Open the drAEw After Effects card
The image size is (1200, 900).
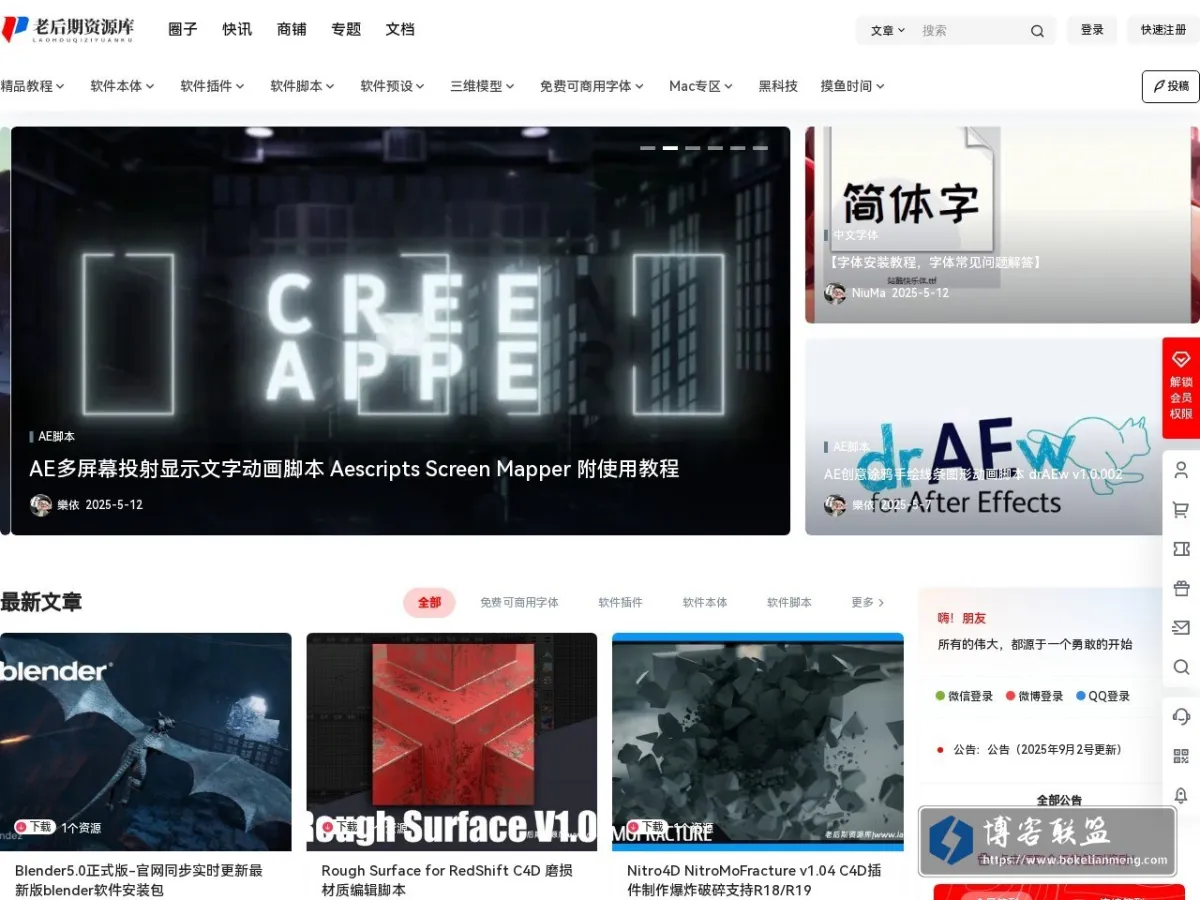[x=982, y=437]
